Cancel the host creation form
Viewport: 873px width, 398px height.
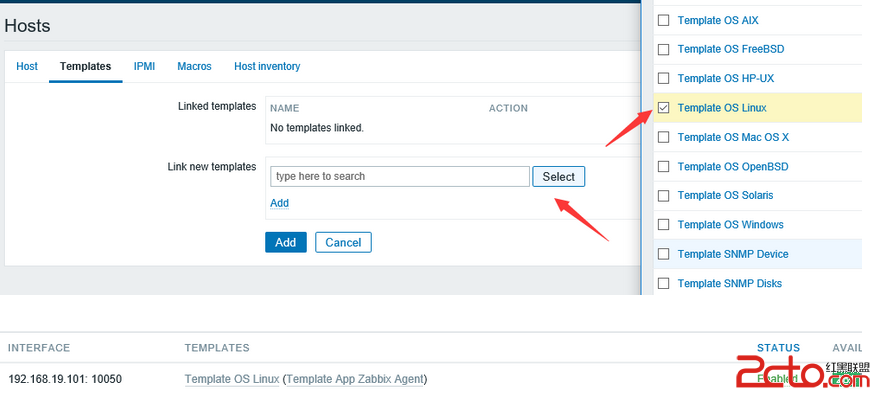pos(343,242)
